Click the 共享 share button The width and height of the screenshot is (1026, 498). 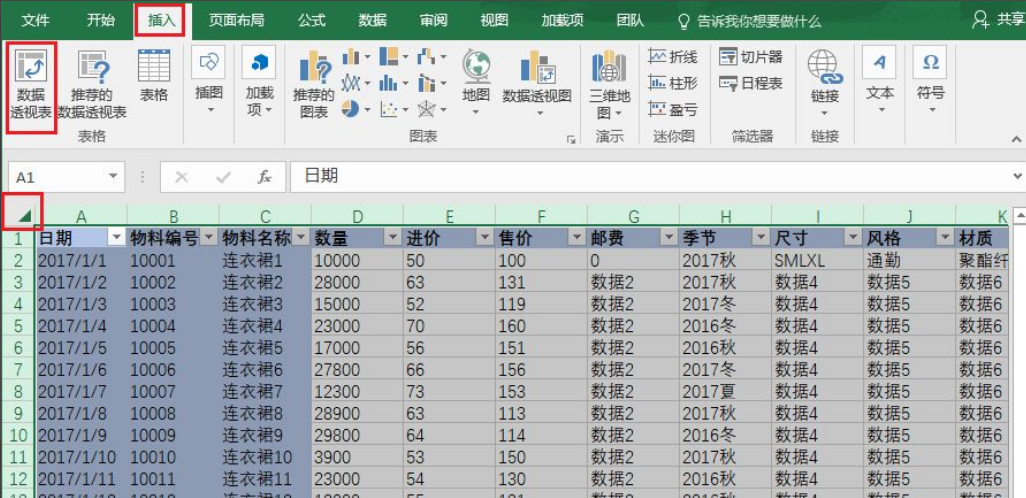(996, 20)
